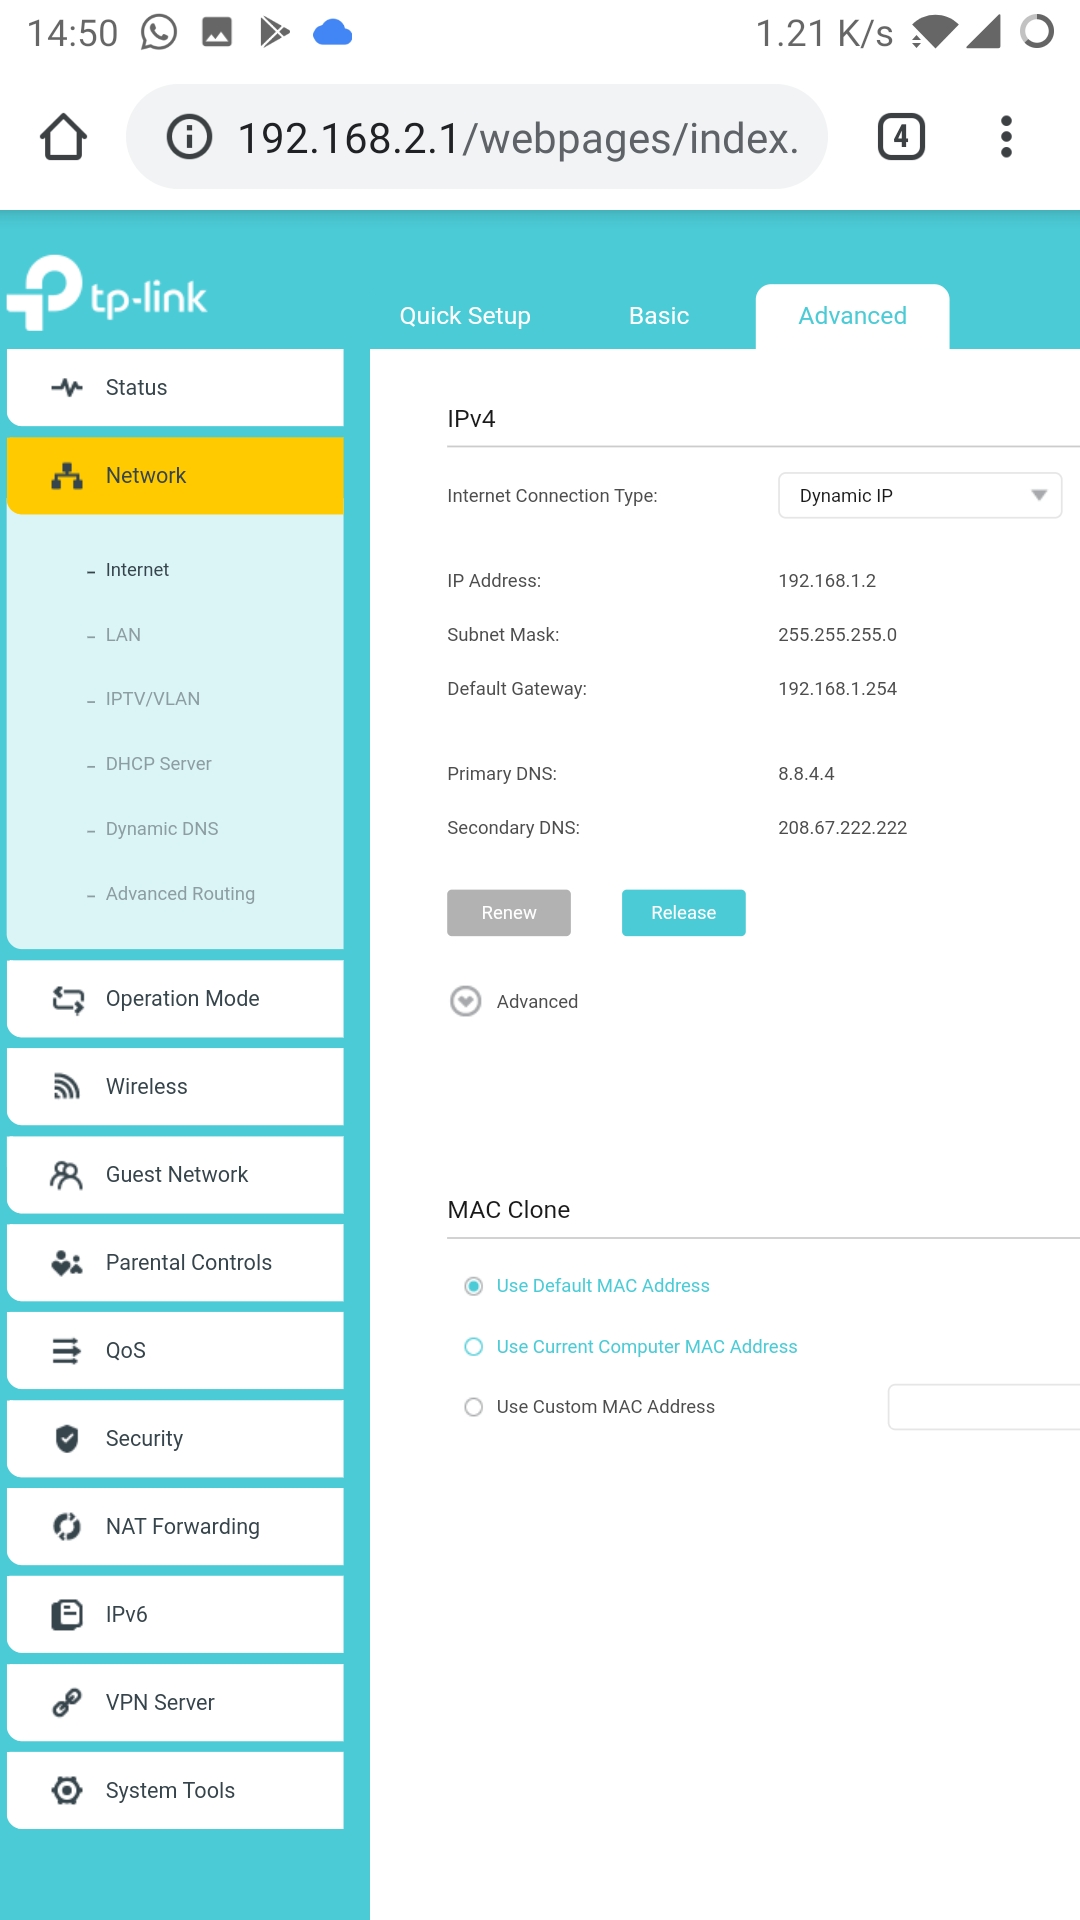Select Use Current Computer MAC Address
Image resolution: width=1080 pixels, height=1920 pixels.
click(474, 1347)
